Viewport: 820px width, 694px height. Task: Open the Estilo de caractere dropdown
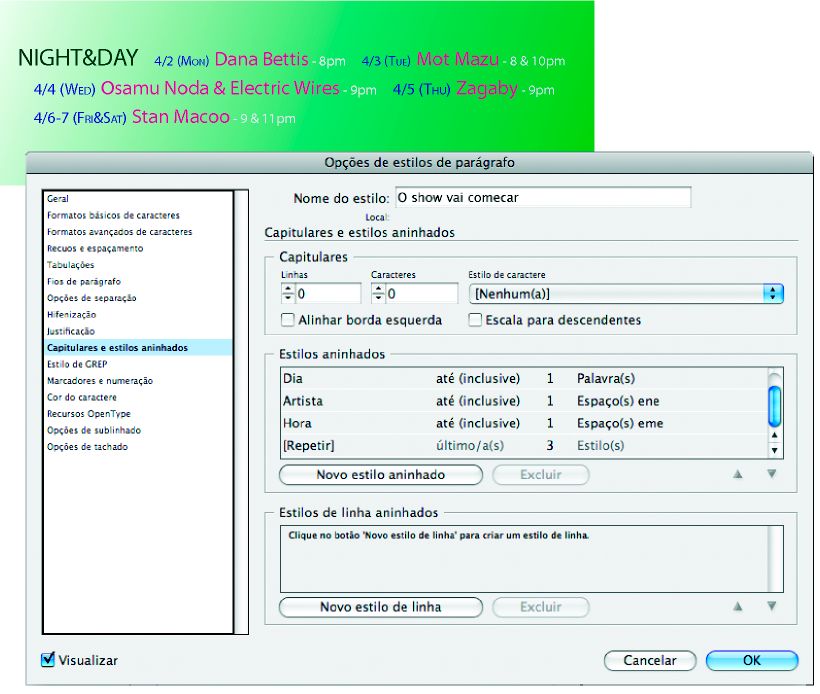(626, 294)
